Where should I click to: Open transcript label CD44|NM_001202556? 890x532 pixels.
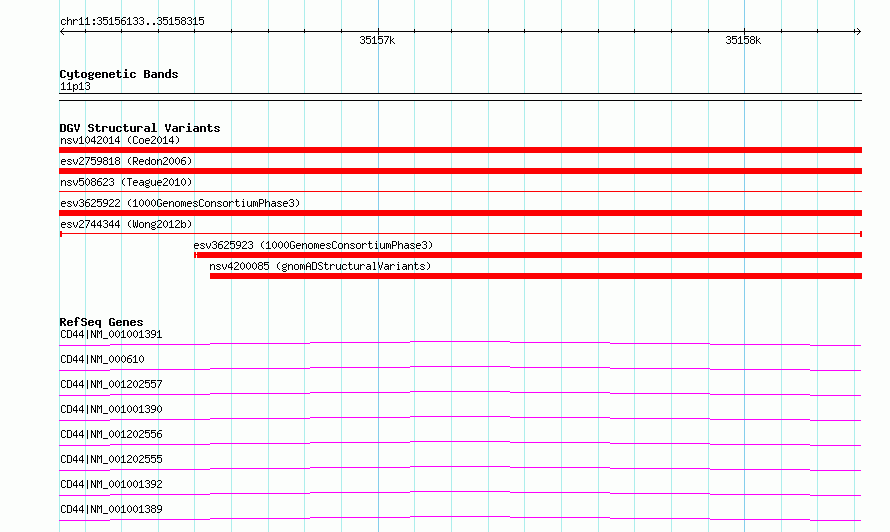[x=111, y=434]
